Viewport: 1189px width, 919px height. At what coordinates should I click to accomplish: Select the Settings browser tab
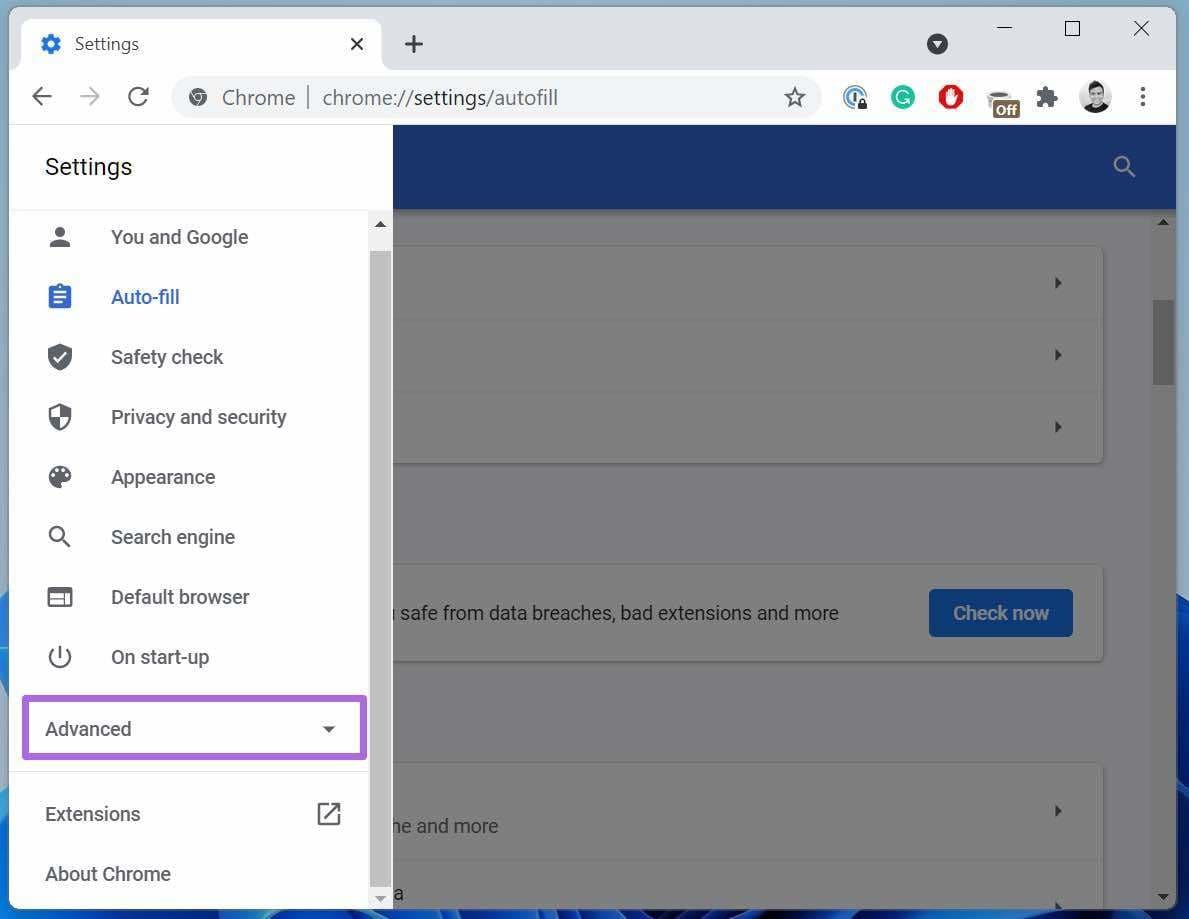pos(201,44)
